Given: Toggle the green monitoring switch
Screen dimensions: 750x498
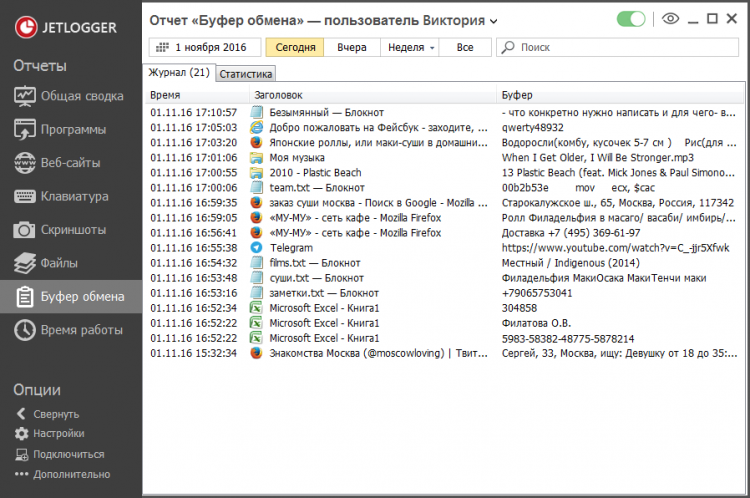Looking at the screenshot, I should coord(631,19).
